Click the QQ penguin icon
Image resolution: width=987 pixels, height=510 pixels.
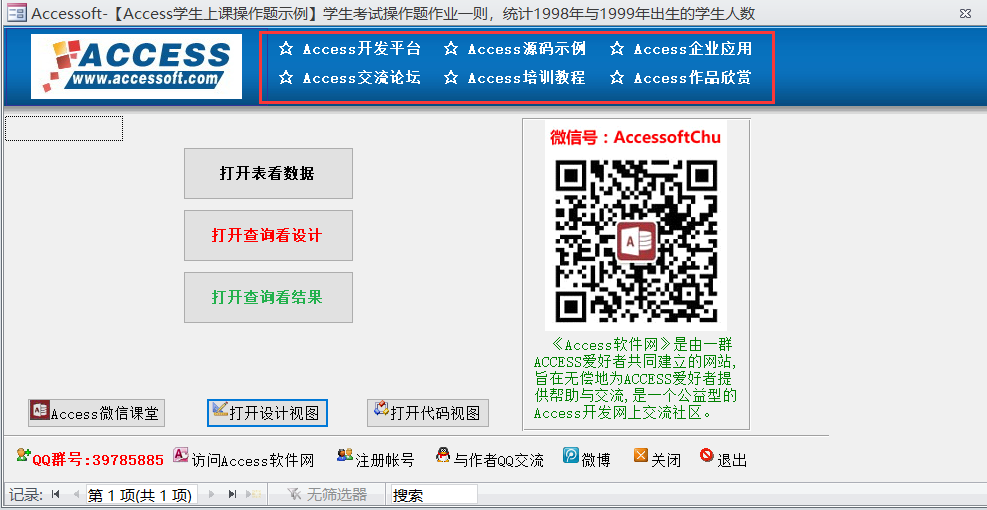pyautogui.click(x=443, y=455)
